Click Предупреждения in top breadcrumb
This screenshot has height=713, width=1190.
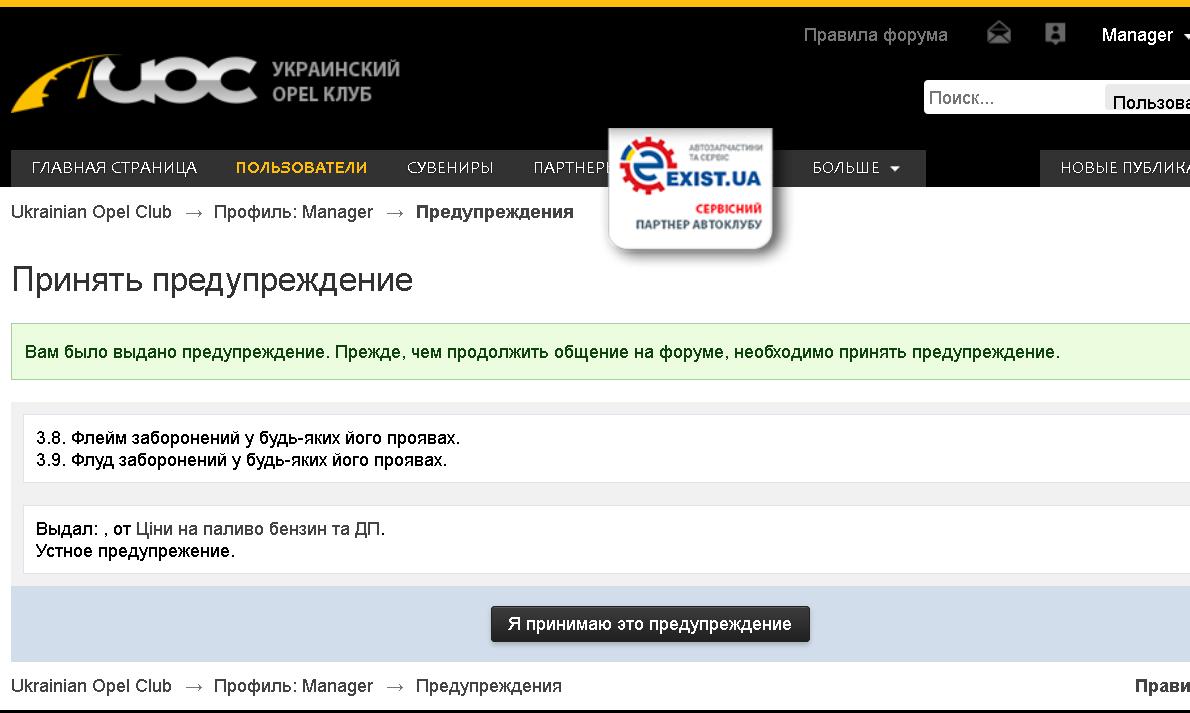click(494, 212)
